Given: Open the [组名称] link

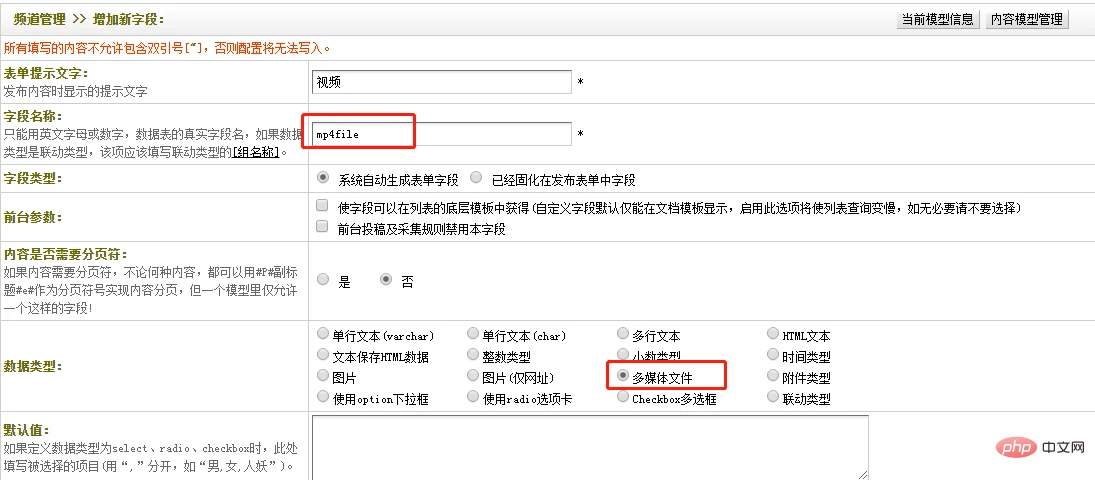Looking at the screenshot, I should (256, 151).
